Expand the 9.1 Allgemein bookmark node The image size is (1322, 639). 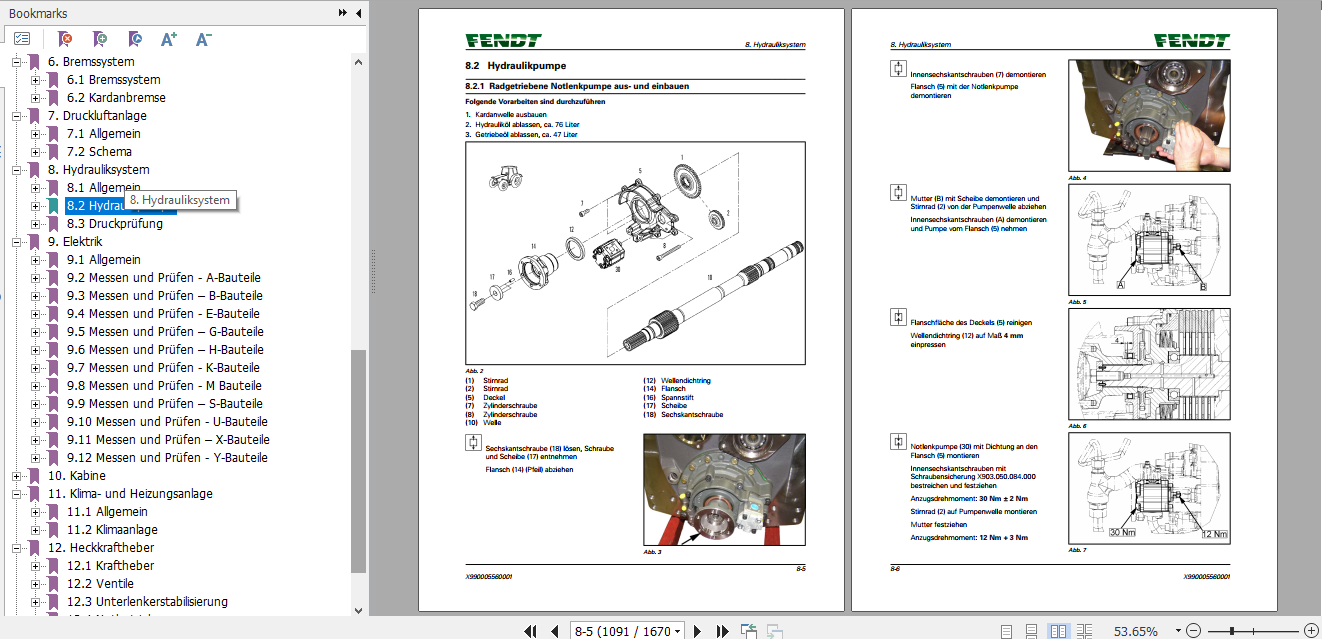[35, 260]
